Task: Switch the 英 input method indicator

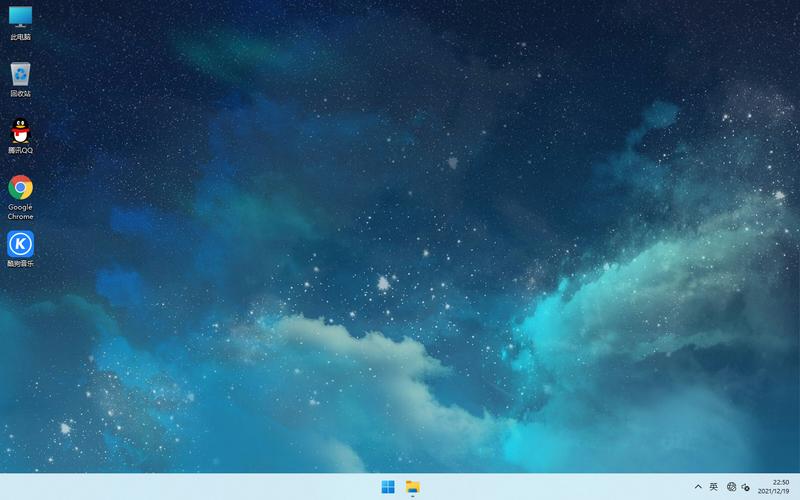Action: [714, 487]
